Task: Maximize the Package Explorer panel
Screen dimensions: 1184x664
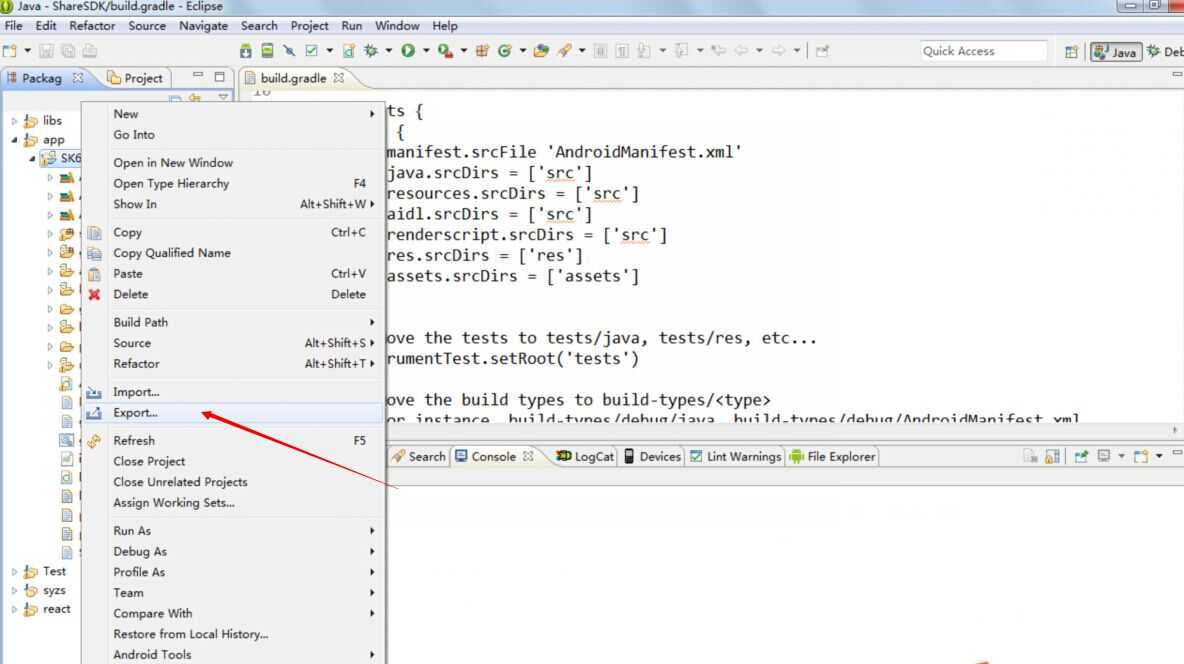Action: tap(220, 76)
